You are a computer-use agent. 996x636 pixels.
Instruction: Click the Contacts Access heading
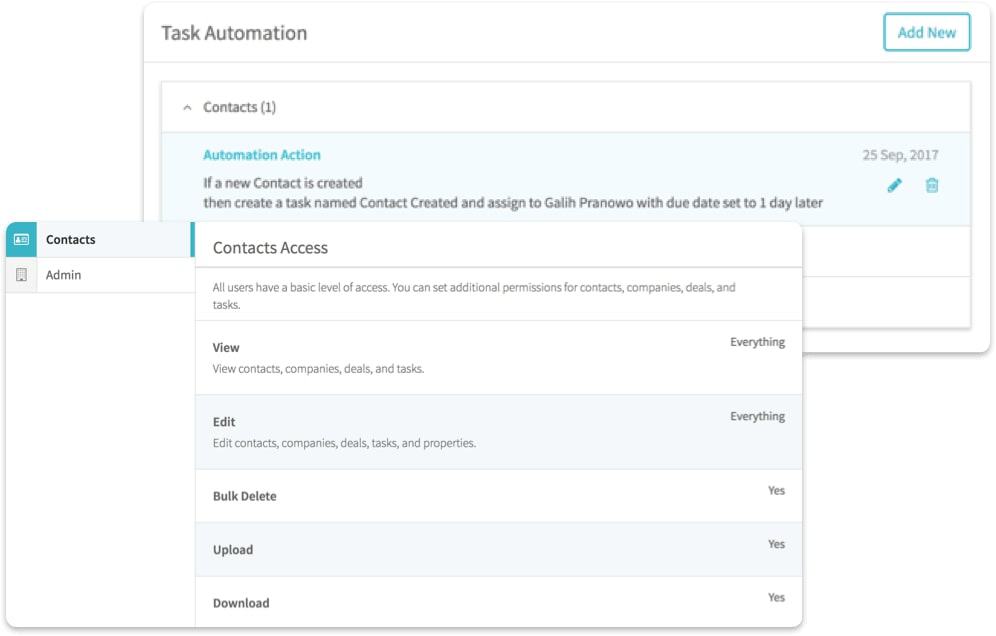point(270,248)
